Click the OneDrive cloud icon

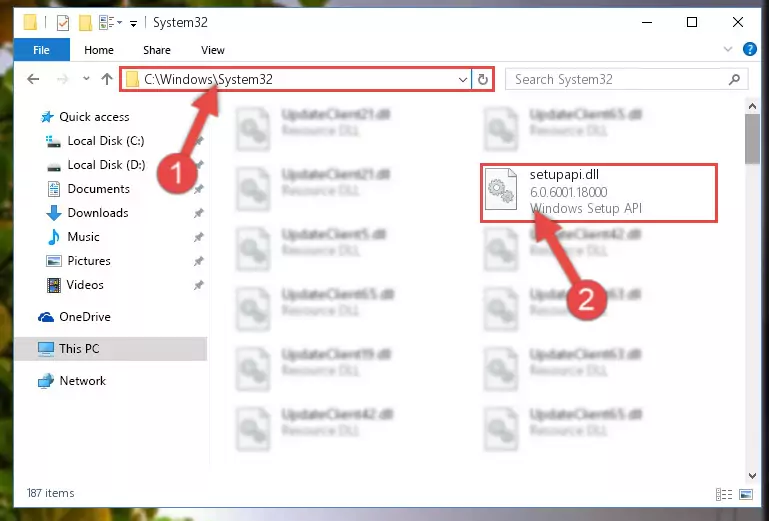tap(46, 317)
